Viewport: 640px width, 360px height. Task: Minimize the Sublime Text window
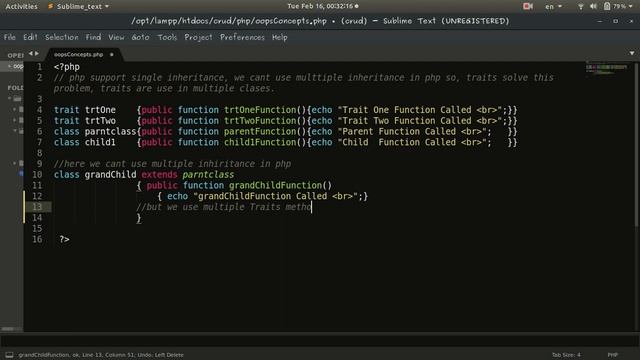(600, 21)
